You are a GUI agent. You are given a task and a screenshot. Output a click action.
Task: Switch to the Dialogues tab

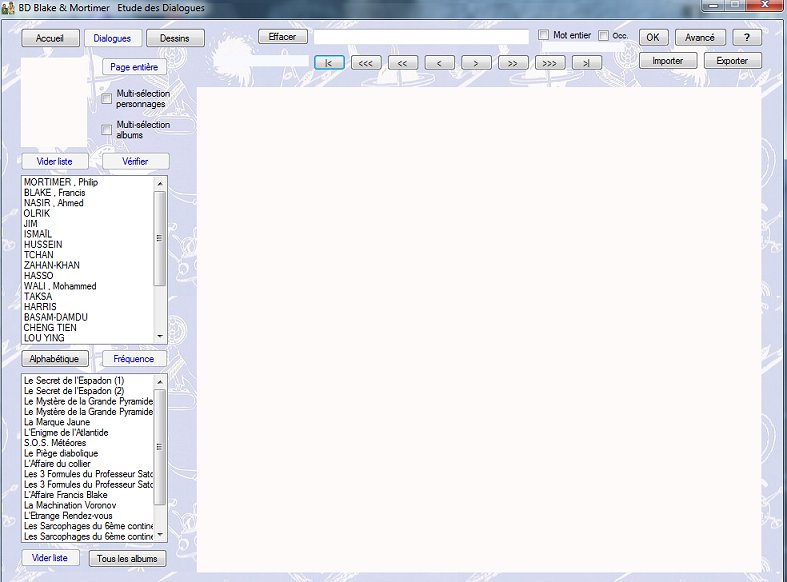point(112,38)
